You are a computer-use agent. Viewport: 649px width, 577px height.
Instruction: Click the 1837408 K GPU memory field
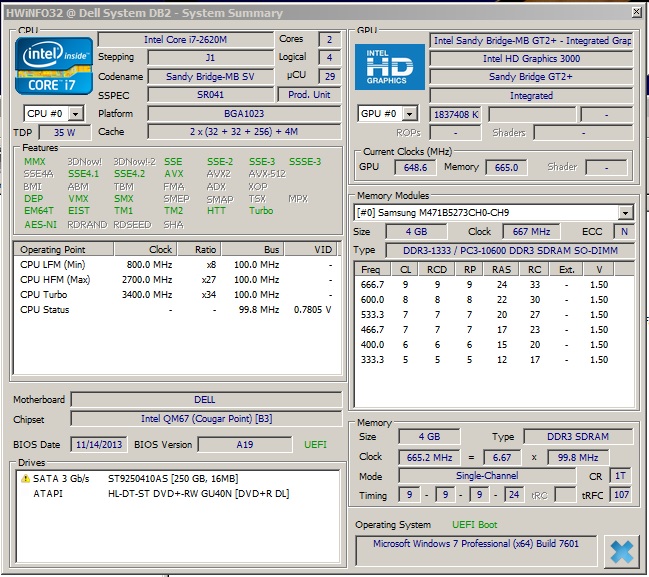[456, 115]
